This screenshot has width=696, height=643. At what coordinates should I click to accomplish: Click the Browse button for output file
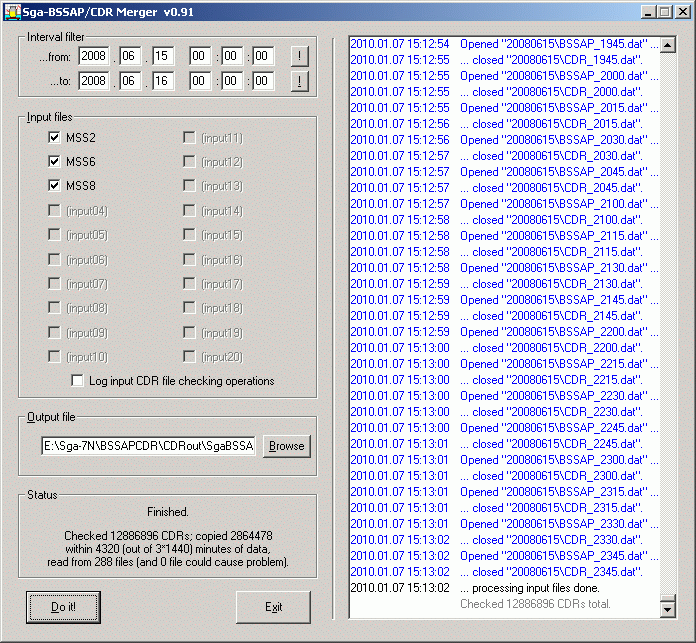[x=287, y=446]
